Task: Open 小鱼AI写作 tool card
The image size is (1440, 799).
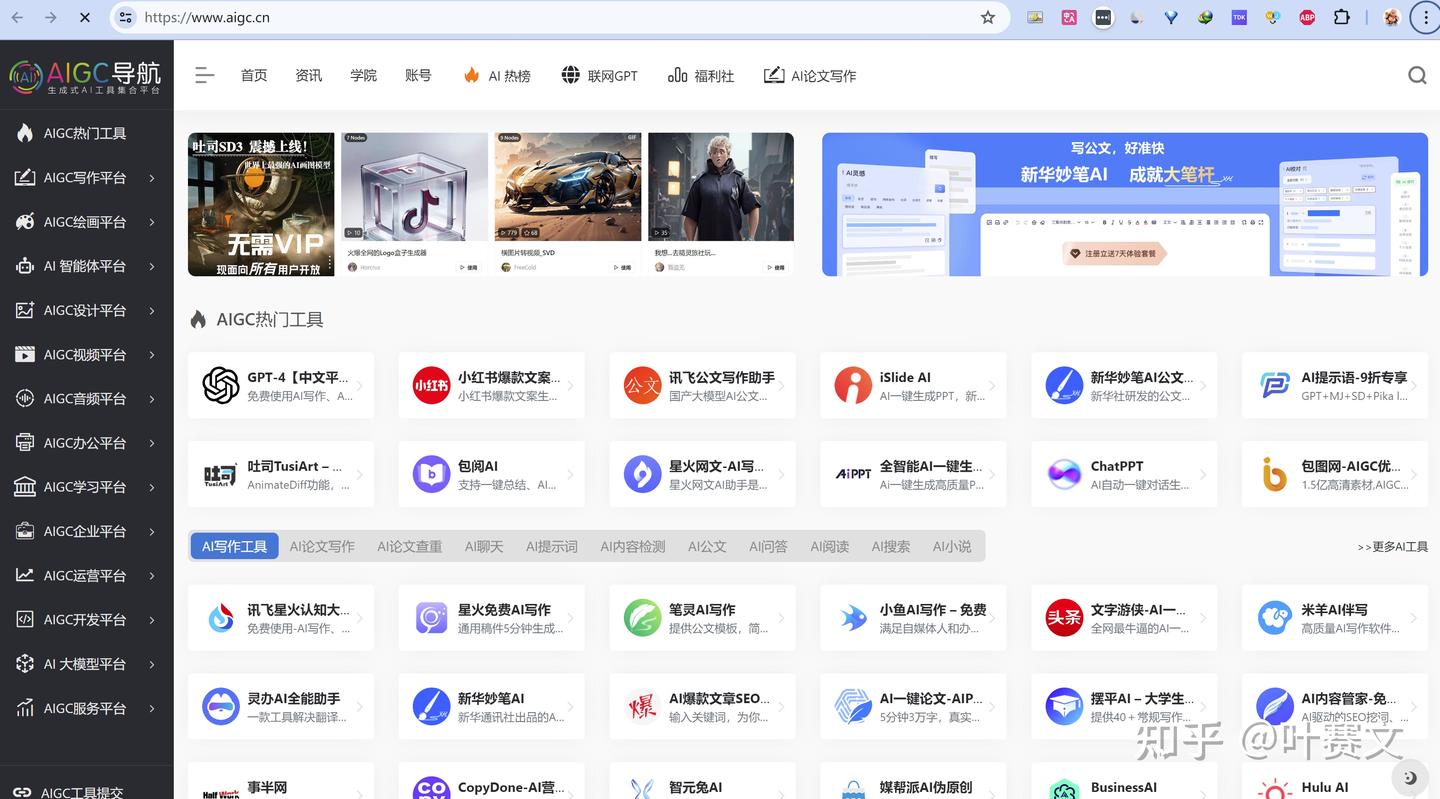Action: 913,618
